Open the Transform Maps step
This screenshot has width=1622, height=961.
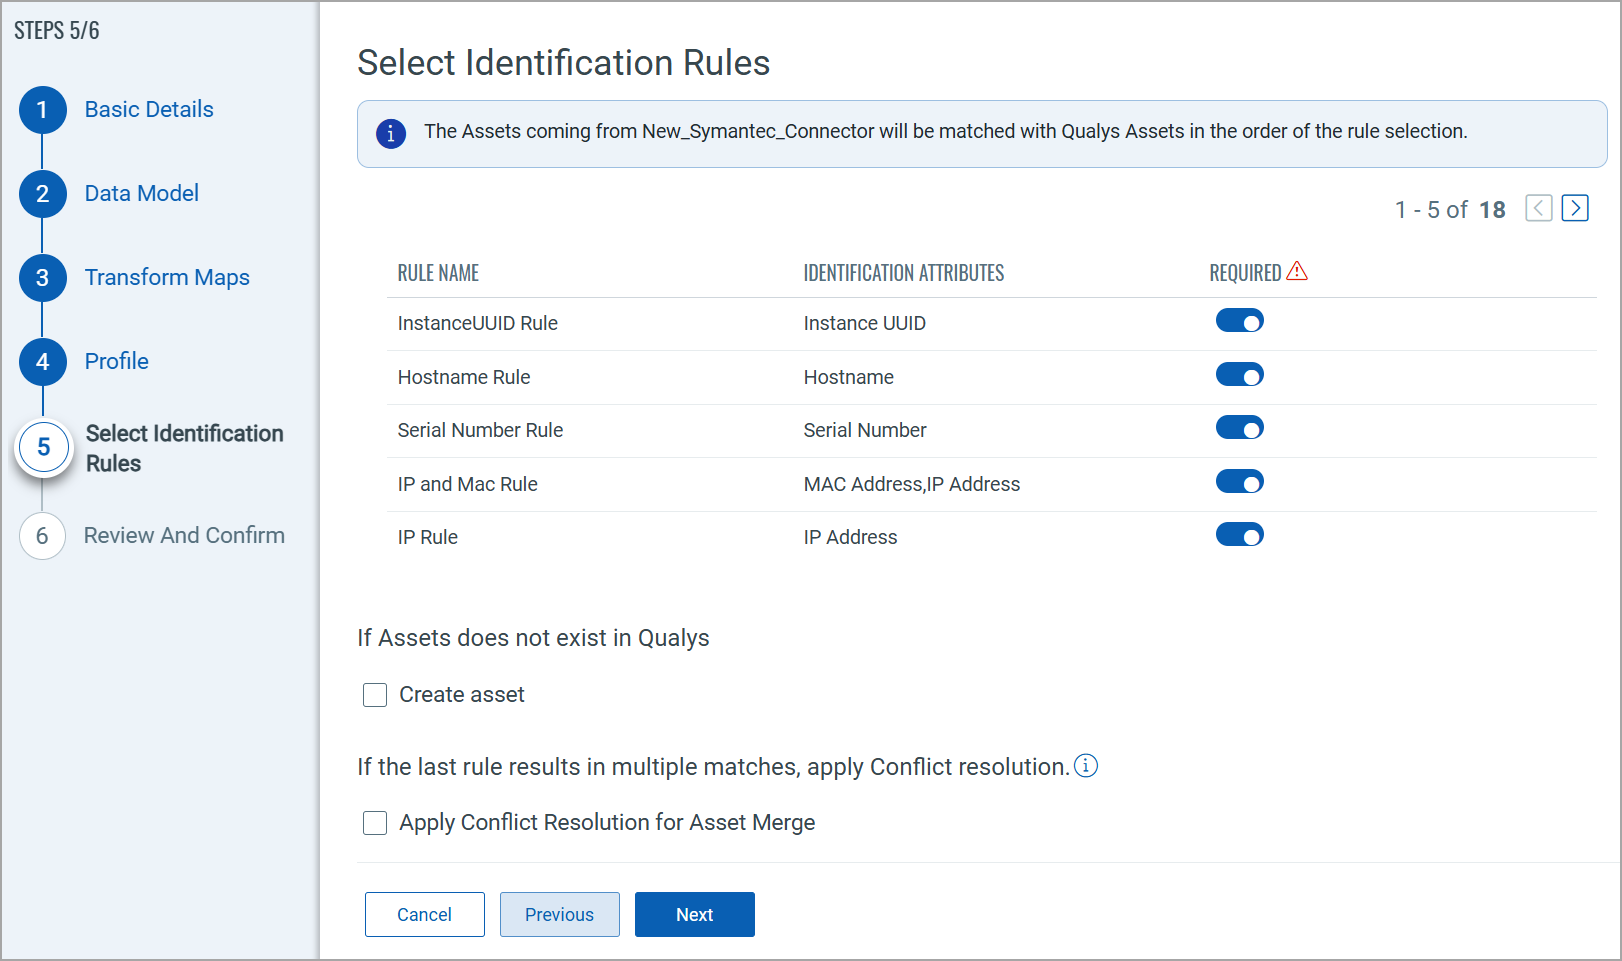coord(167,278)
